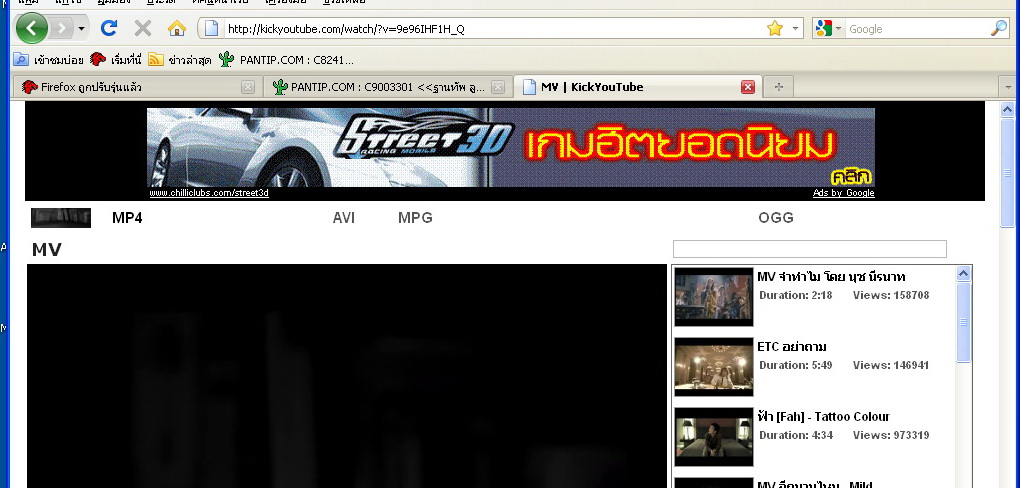1020x488 pixels.
Task: Open the www.chilliclubs.com/street3d link
Action: click(x=209, y=193)
